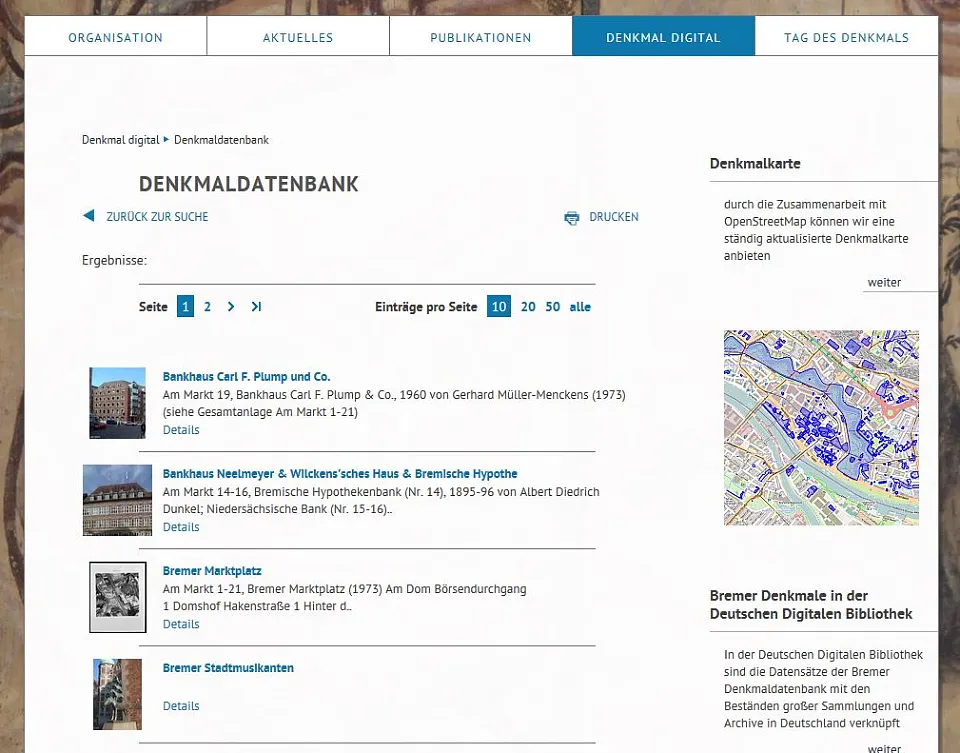This screenshot has height=753, width=960.
Task: Click the Bremer Stadtmusikanten thumbnail
Action: tap(117, 693)
